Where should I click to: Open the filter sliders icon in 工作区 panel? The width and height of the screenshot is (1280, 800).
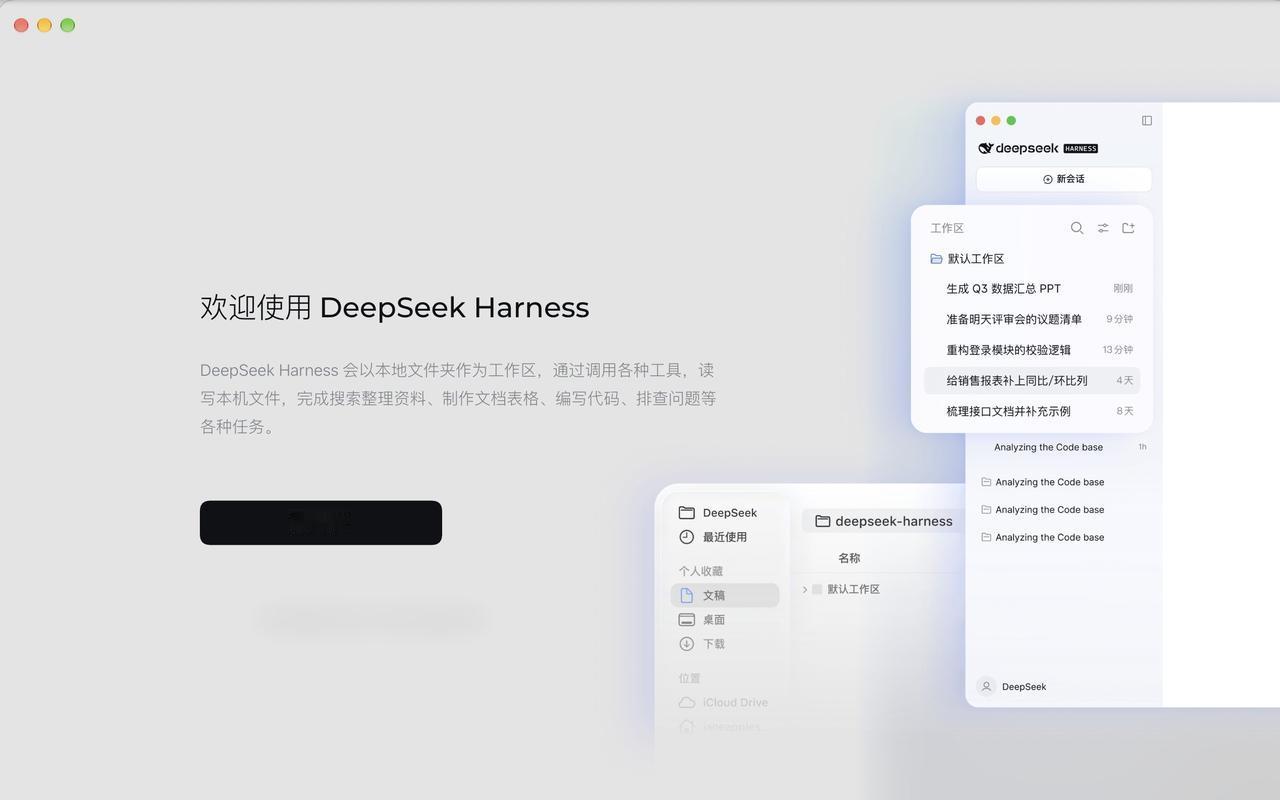1103,228
